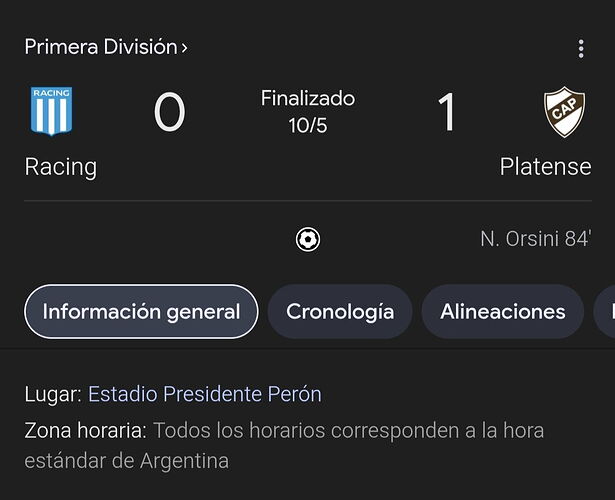Click the Platense team name
Image resolution: width=615 pixels, height=500 pixels.
click(x=545, y=167)
